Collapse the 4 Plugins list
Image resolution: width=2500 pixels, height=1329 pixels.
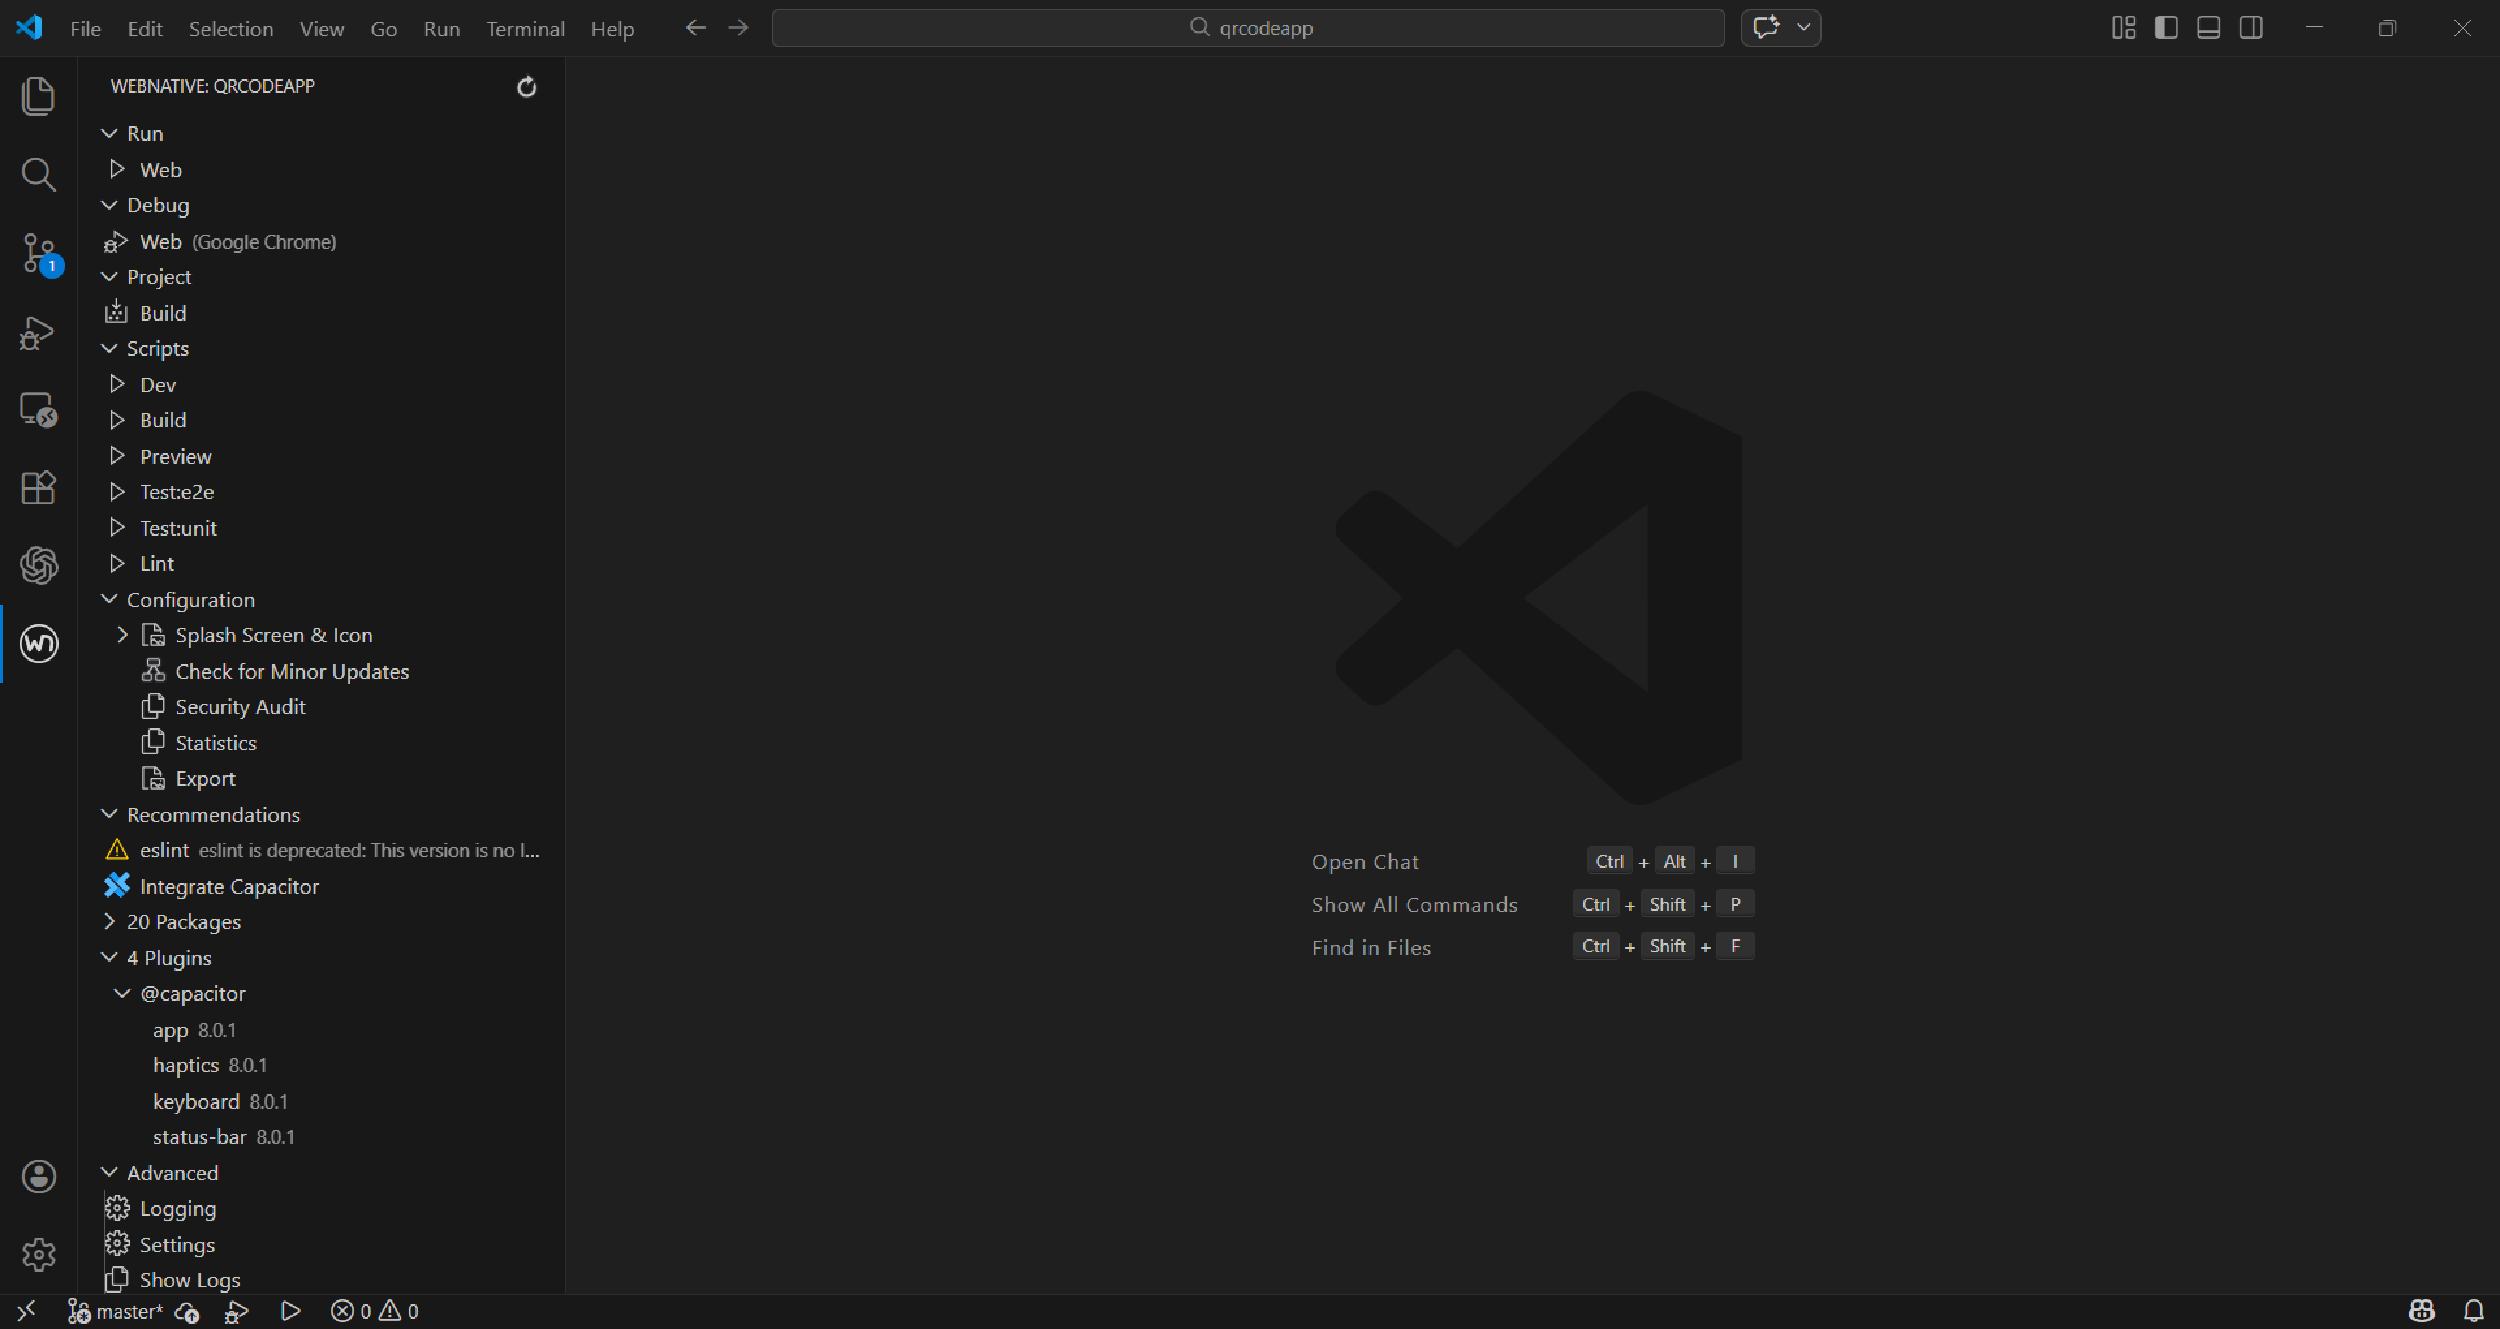(x=109, y=958)
